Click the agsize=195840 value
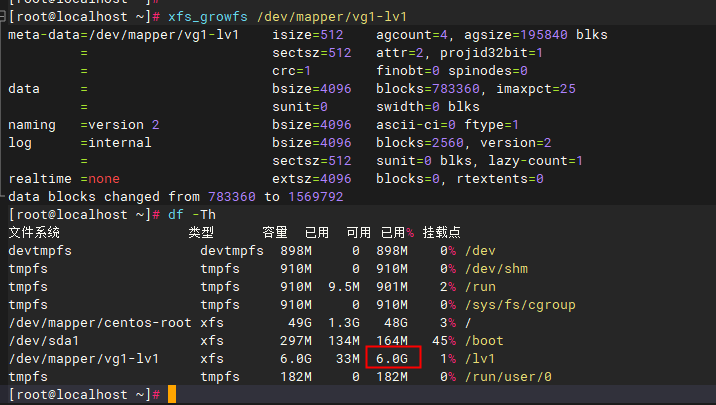Image resolution: width=716 pixels, height=405 pixels. [x=516, y=35]
